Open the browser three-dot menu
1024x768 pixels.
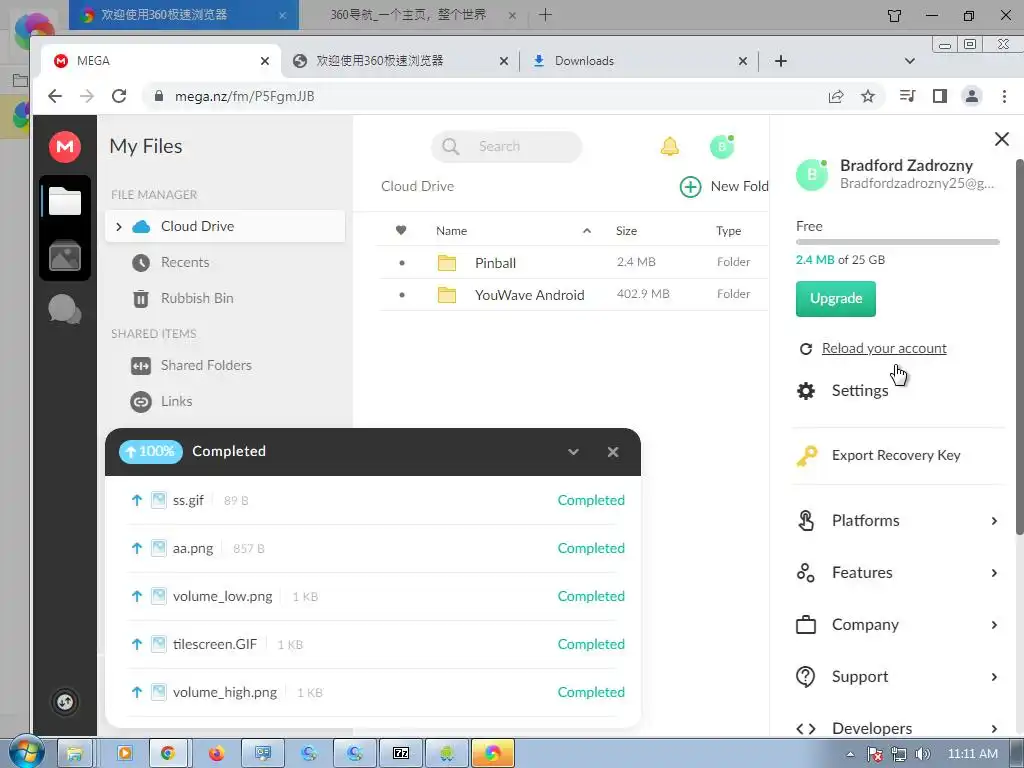coord(1004,96)
